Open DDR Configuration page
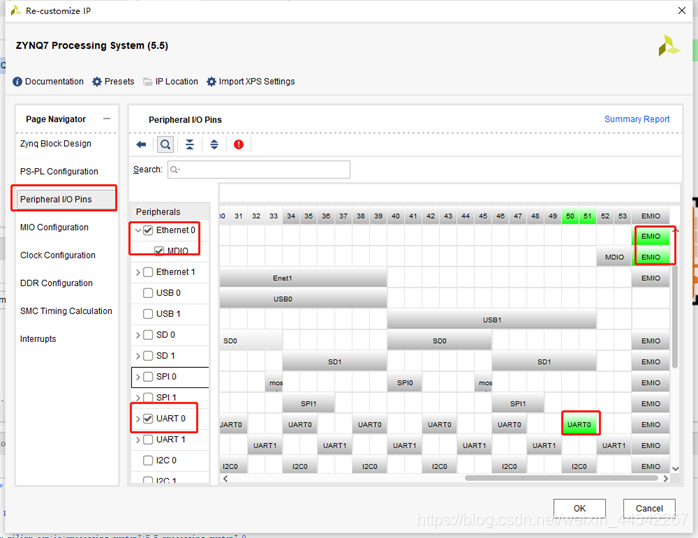 tap(56, 283)
